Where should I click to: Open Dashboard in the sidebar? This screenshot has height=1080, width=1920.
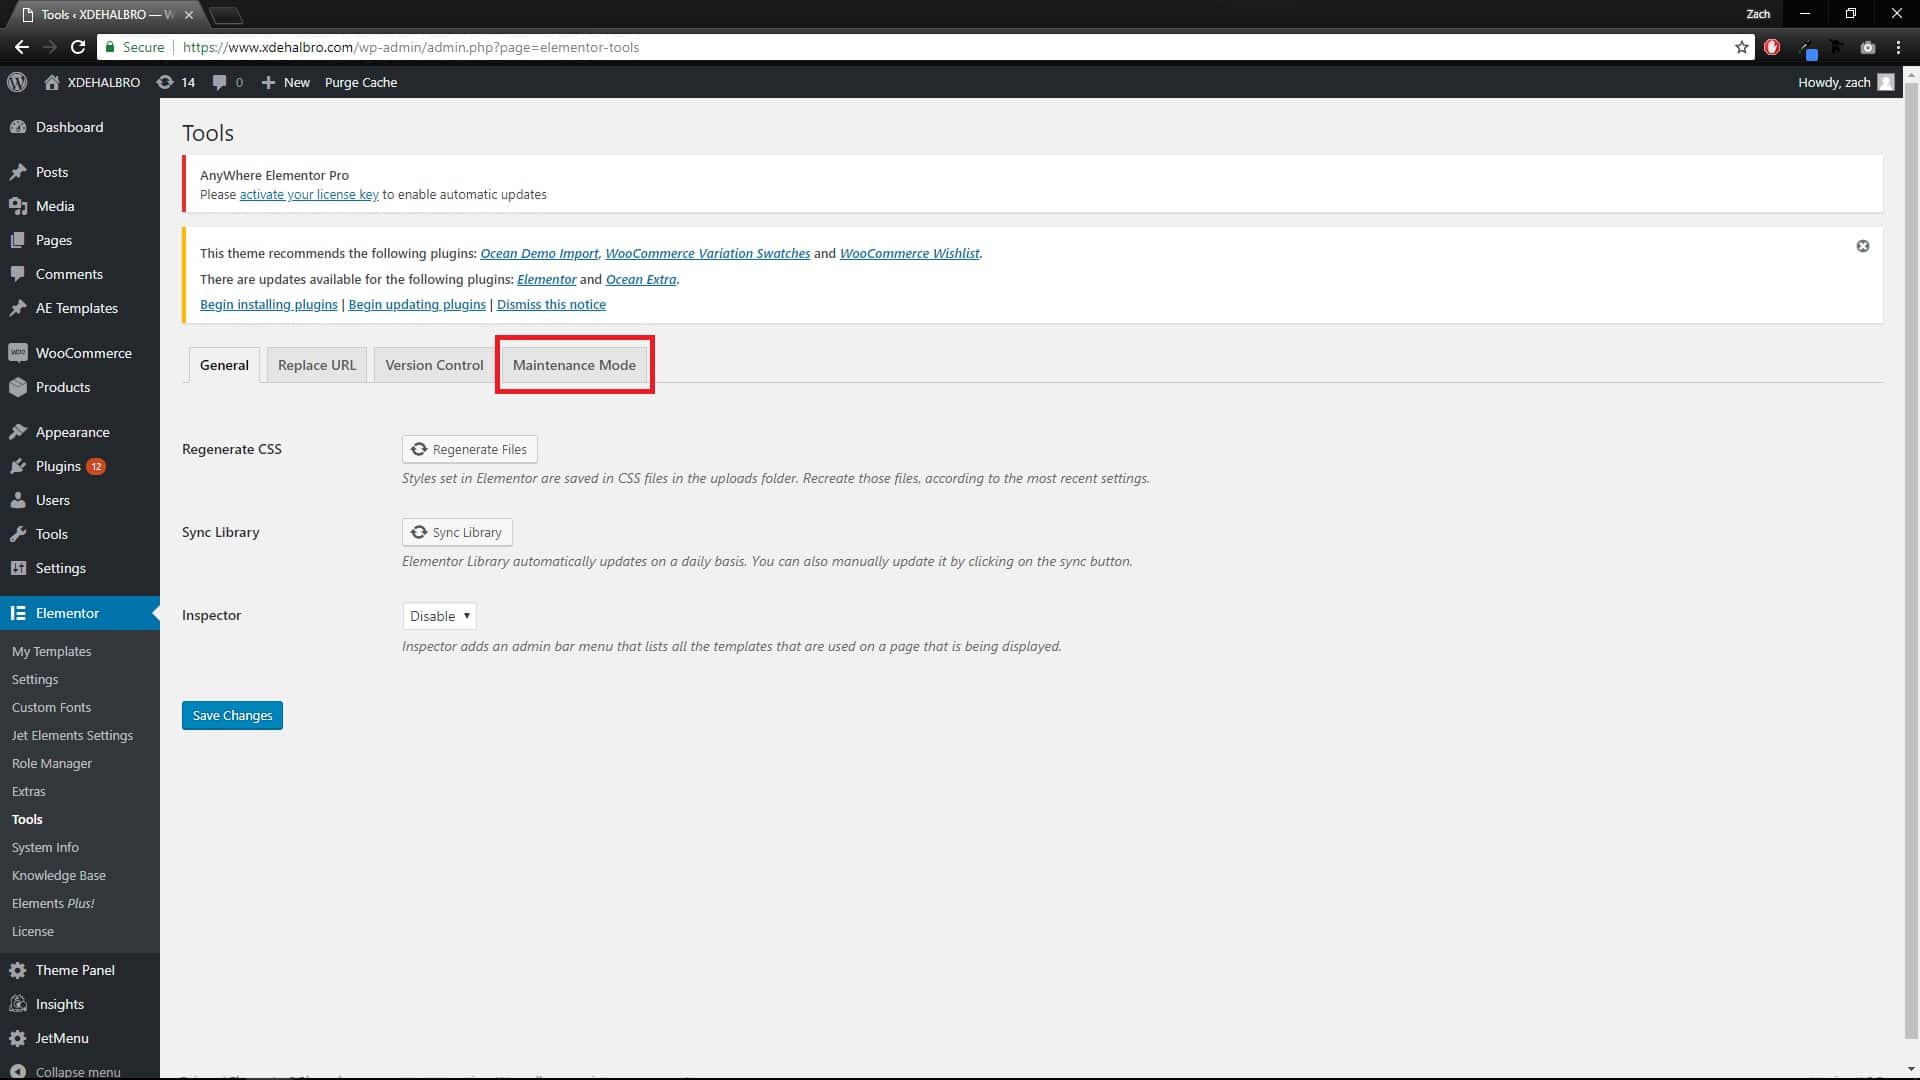[x=80, y=127]
